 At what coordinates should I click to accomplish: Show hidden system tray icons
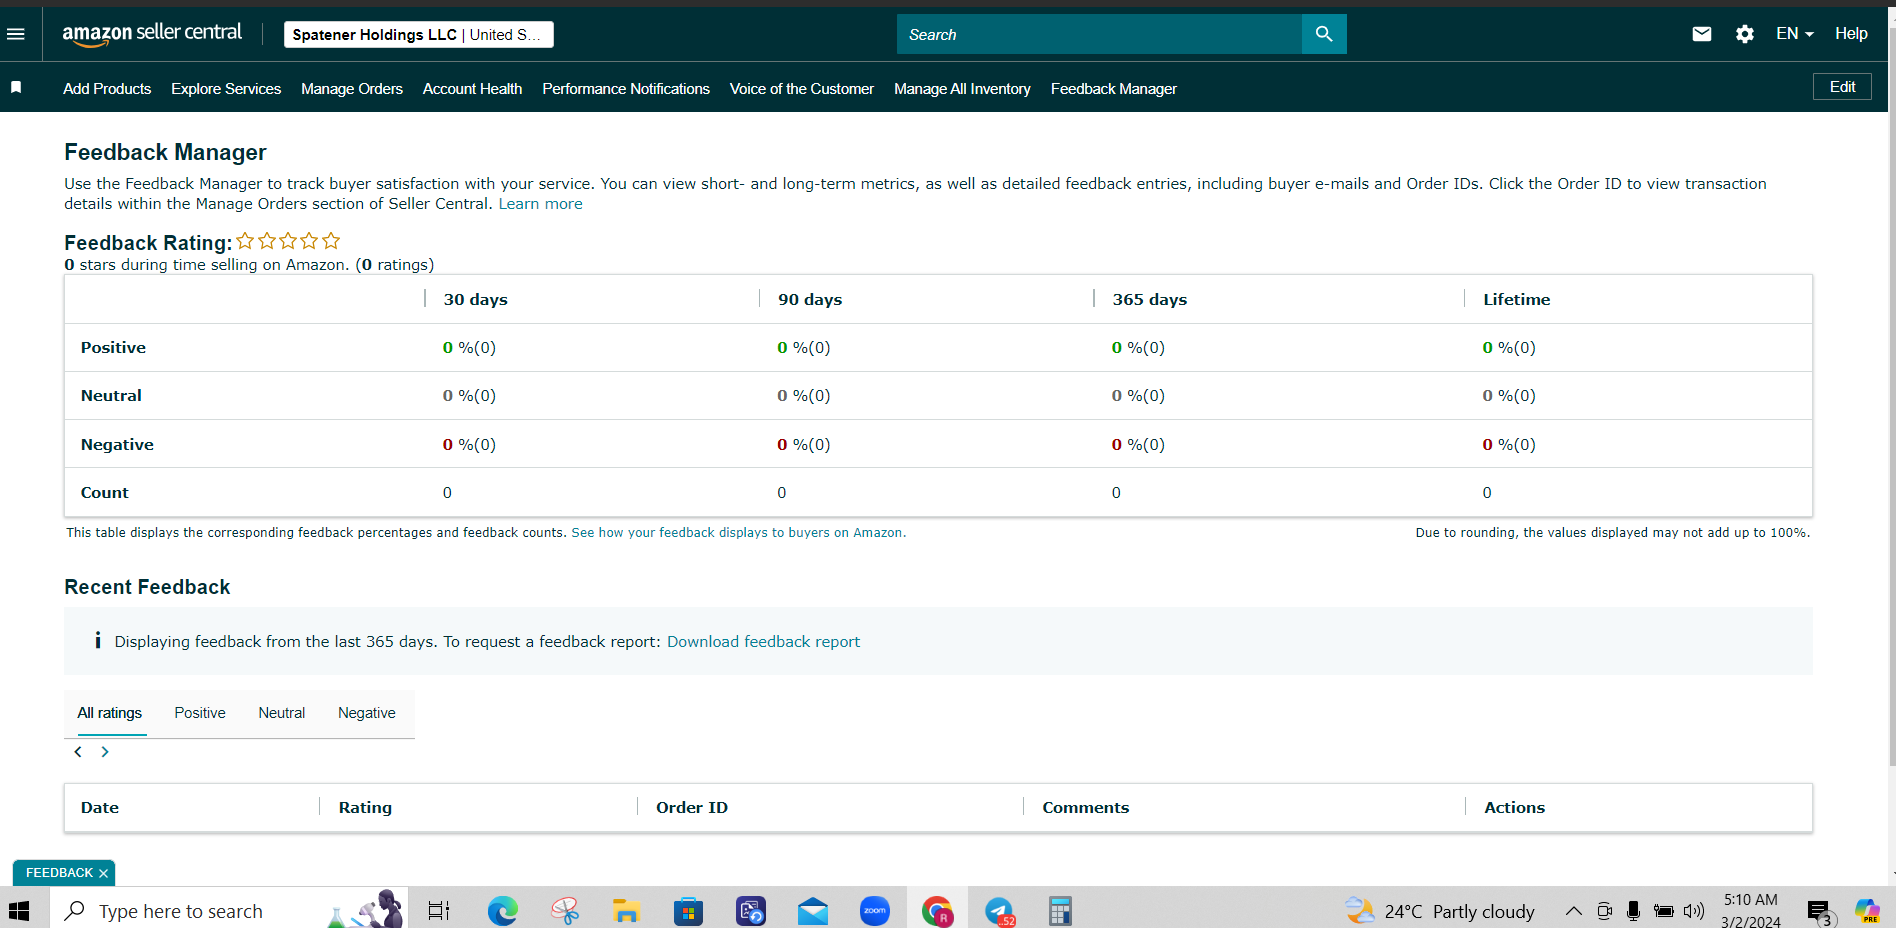(x=1573, y=911)
